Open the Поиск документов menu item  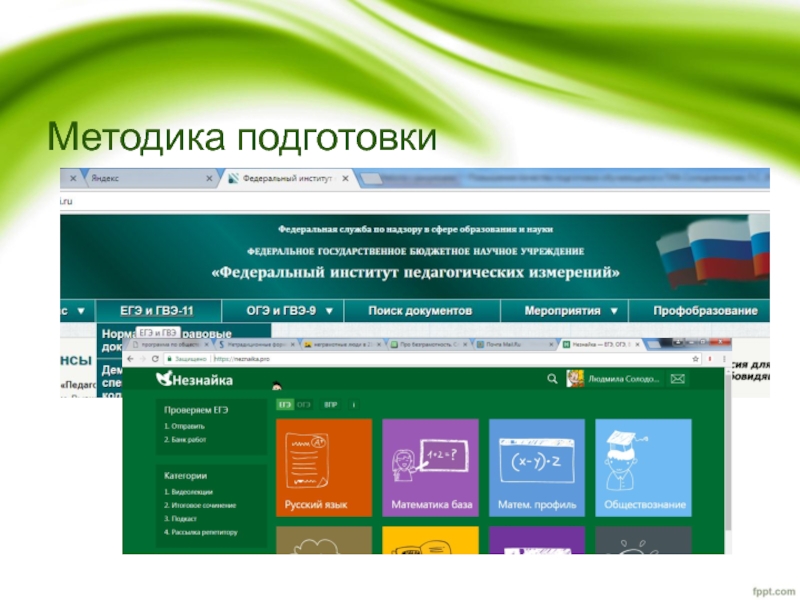click(x=419, y=311)
